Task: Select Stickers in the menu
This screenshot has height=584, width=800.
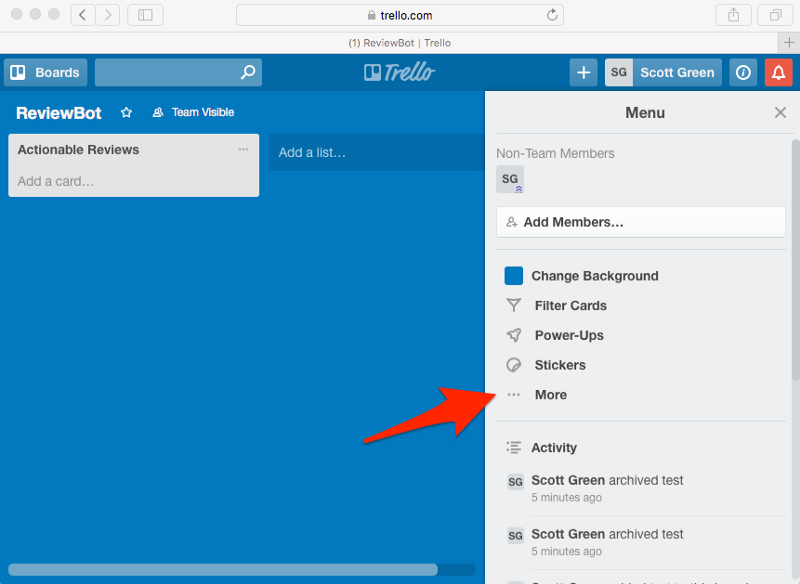Action: [x=559, y=365]
